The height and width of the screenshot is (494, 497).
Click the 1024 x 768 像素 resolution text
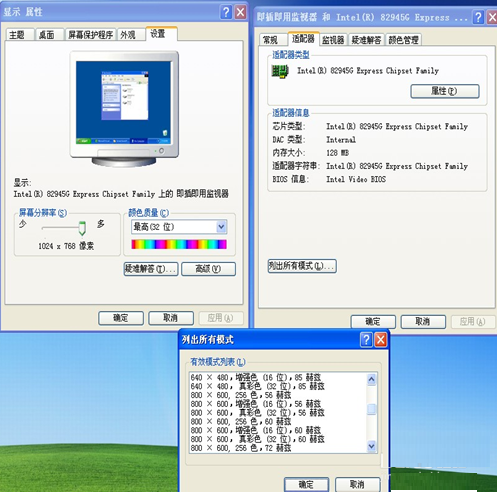[x=66, y=246]
